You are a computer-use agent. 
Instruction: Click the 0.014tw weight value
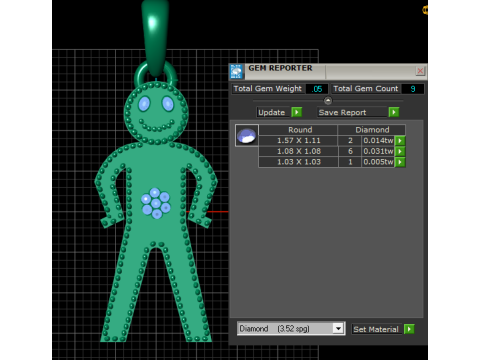point(378,140)
